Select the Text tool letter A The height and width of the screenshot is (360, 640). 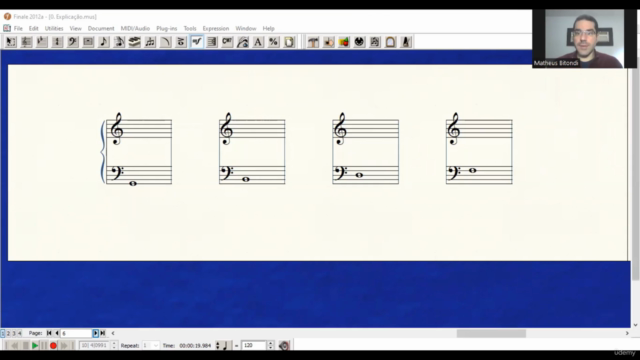[x=258, y=42]
